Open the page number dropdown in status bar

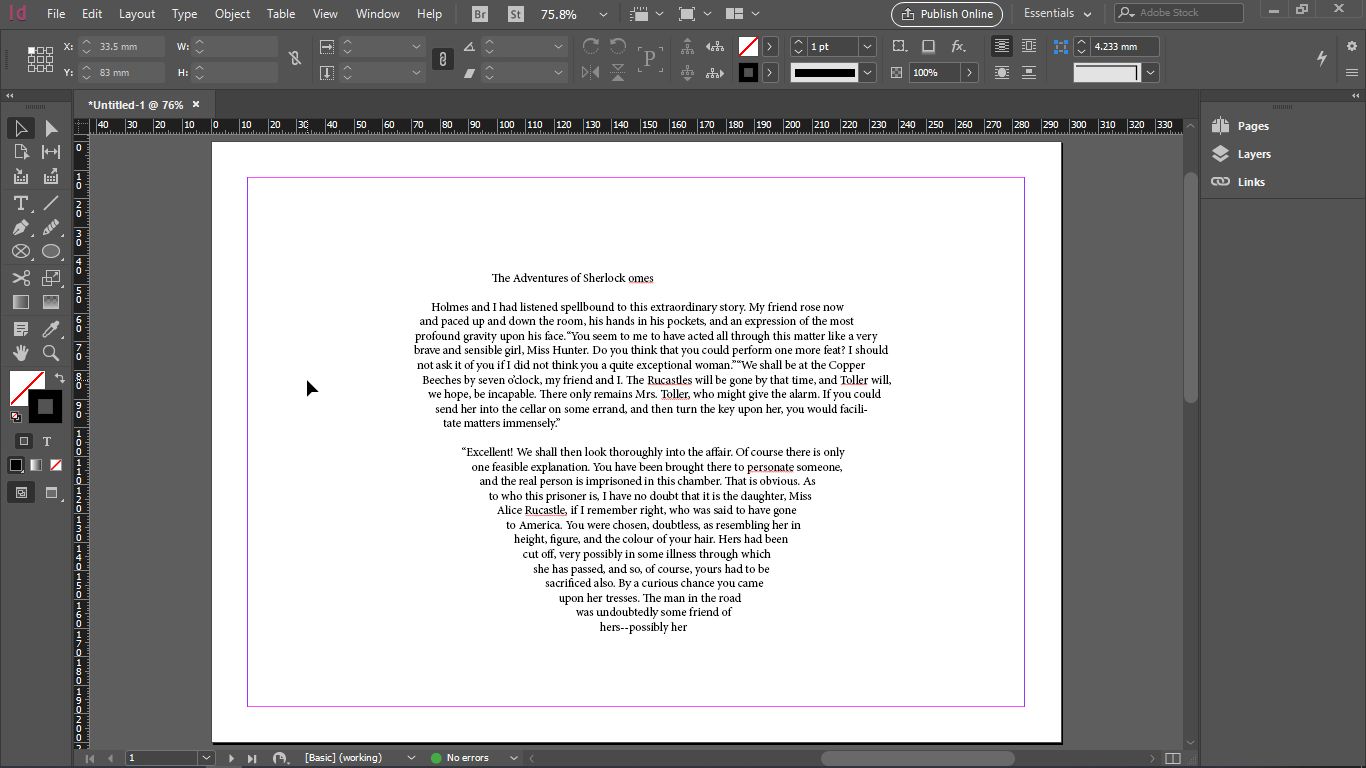click(x=206, y=758)
